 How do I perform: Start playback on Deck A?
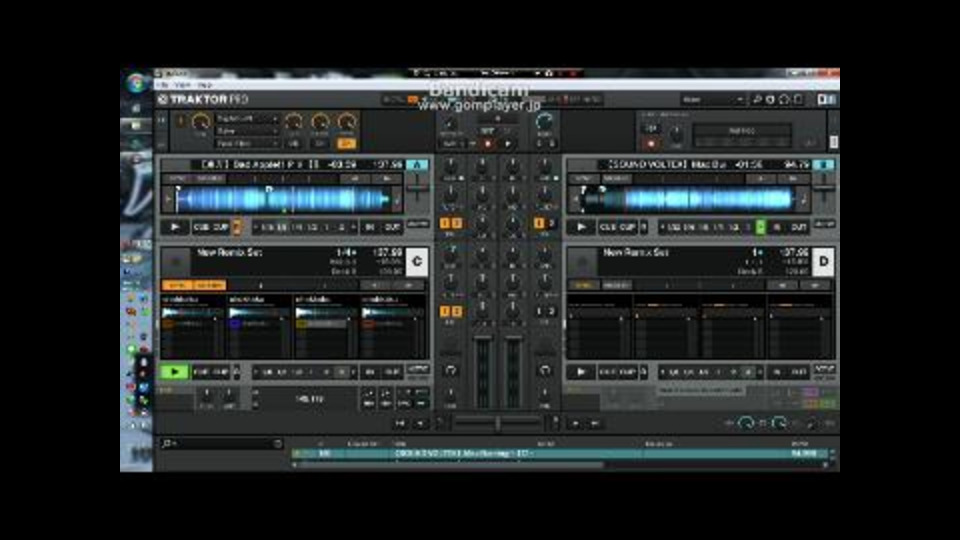(175, 227)
